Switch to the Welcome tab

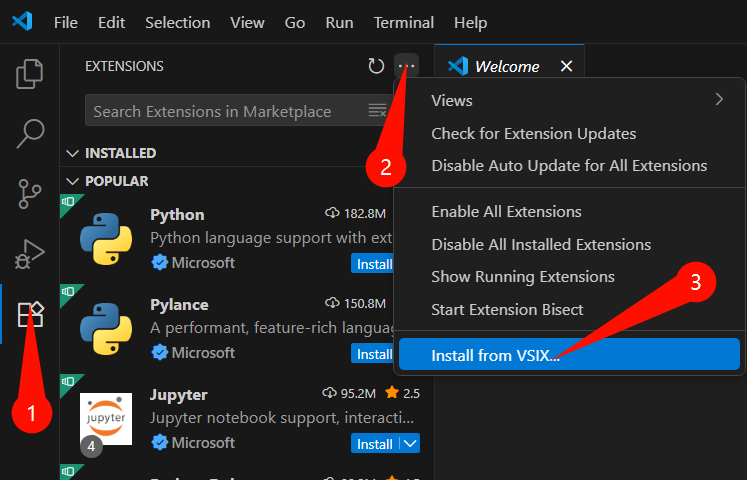507,66
